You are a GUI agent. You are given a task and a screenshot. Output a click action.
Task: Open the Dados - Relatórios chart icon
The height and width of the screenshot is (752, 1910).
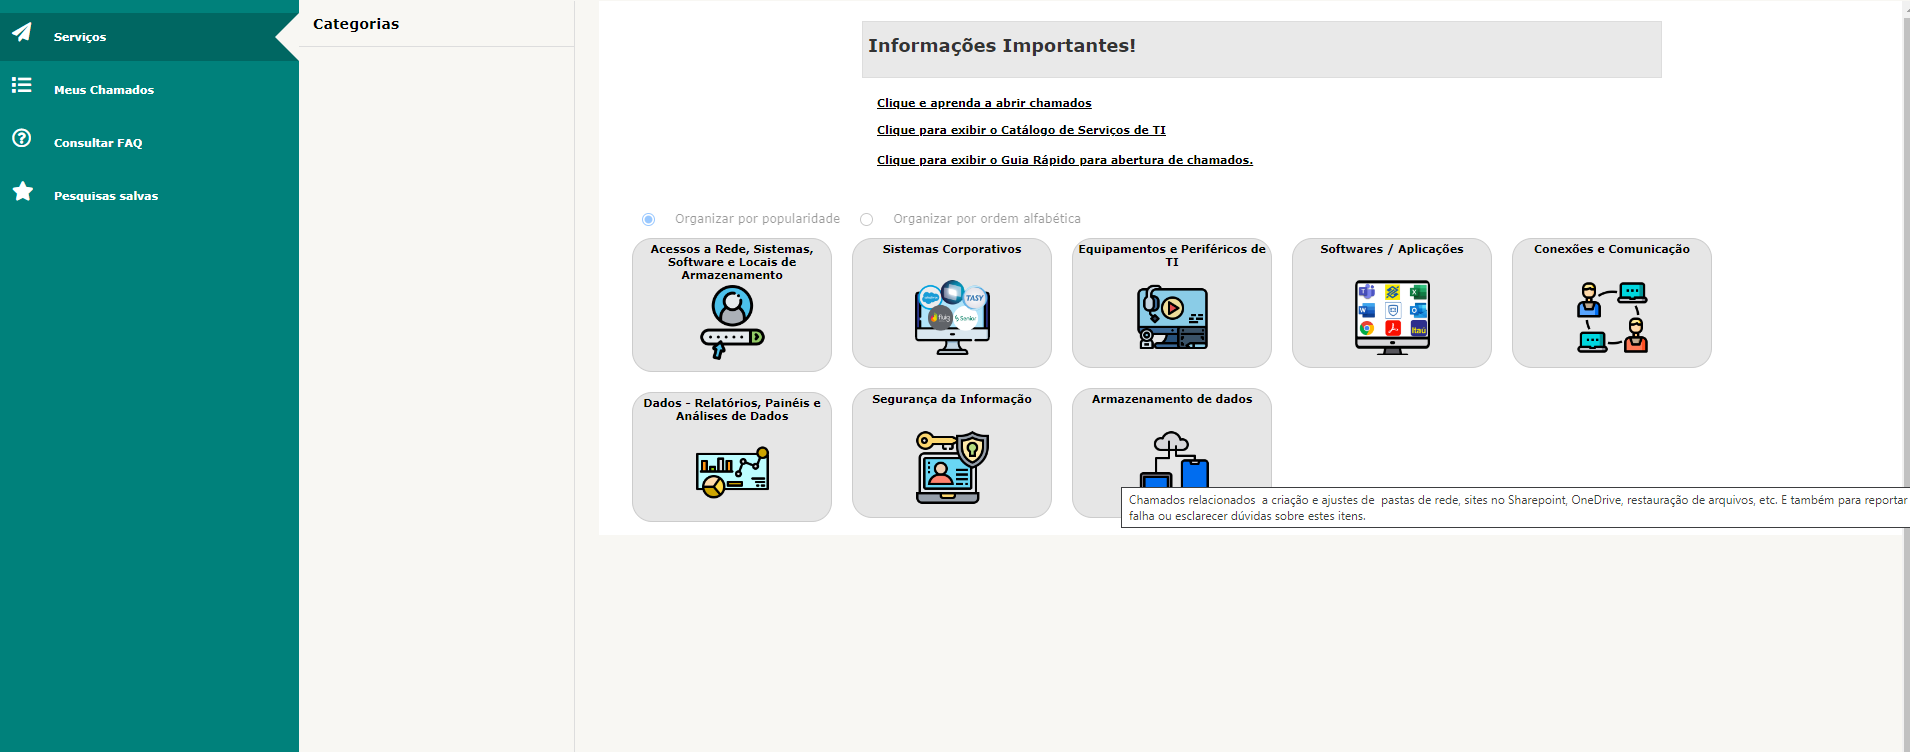pyautogui.click(x=732, y=472)
